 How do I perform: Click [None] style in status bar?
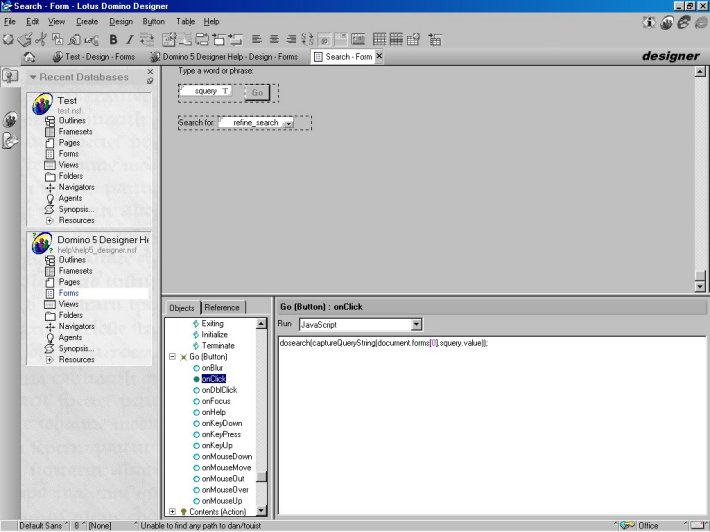click(x=100, y=526)
